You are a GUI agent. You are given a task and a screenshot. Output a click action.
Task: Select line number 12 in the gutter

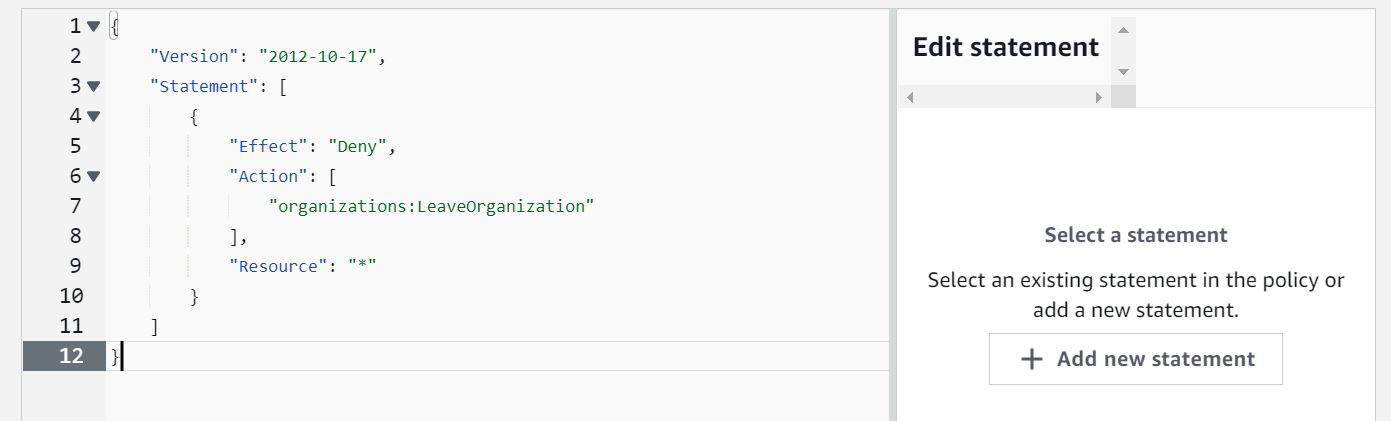(71, 356)
